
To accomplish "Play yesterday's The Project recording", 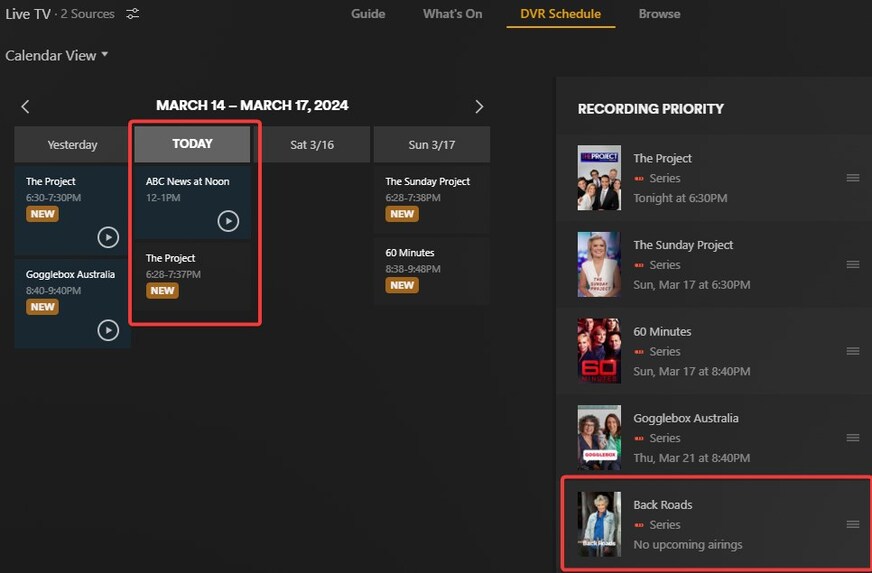I will pos(108,238).
